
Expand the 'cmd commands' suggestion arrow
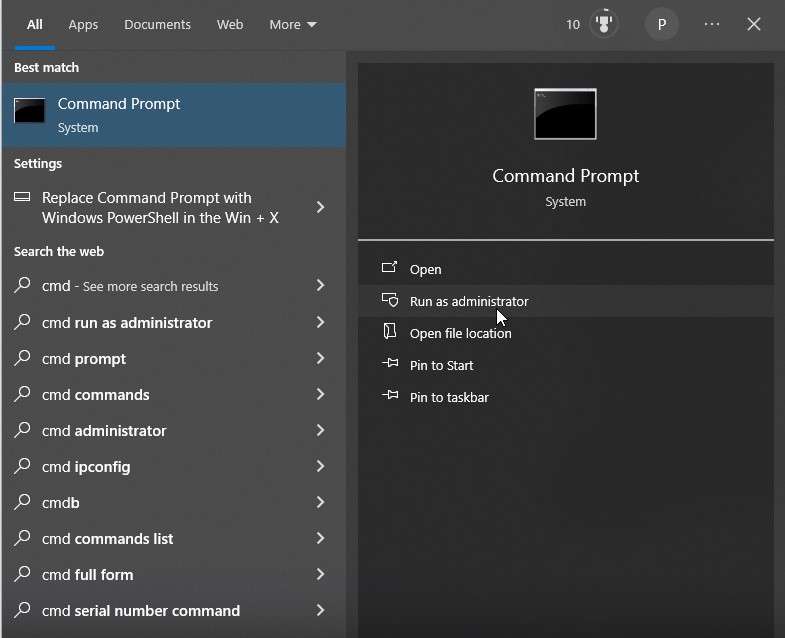[x=320, y=394]
